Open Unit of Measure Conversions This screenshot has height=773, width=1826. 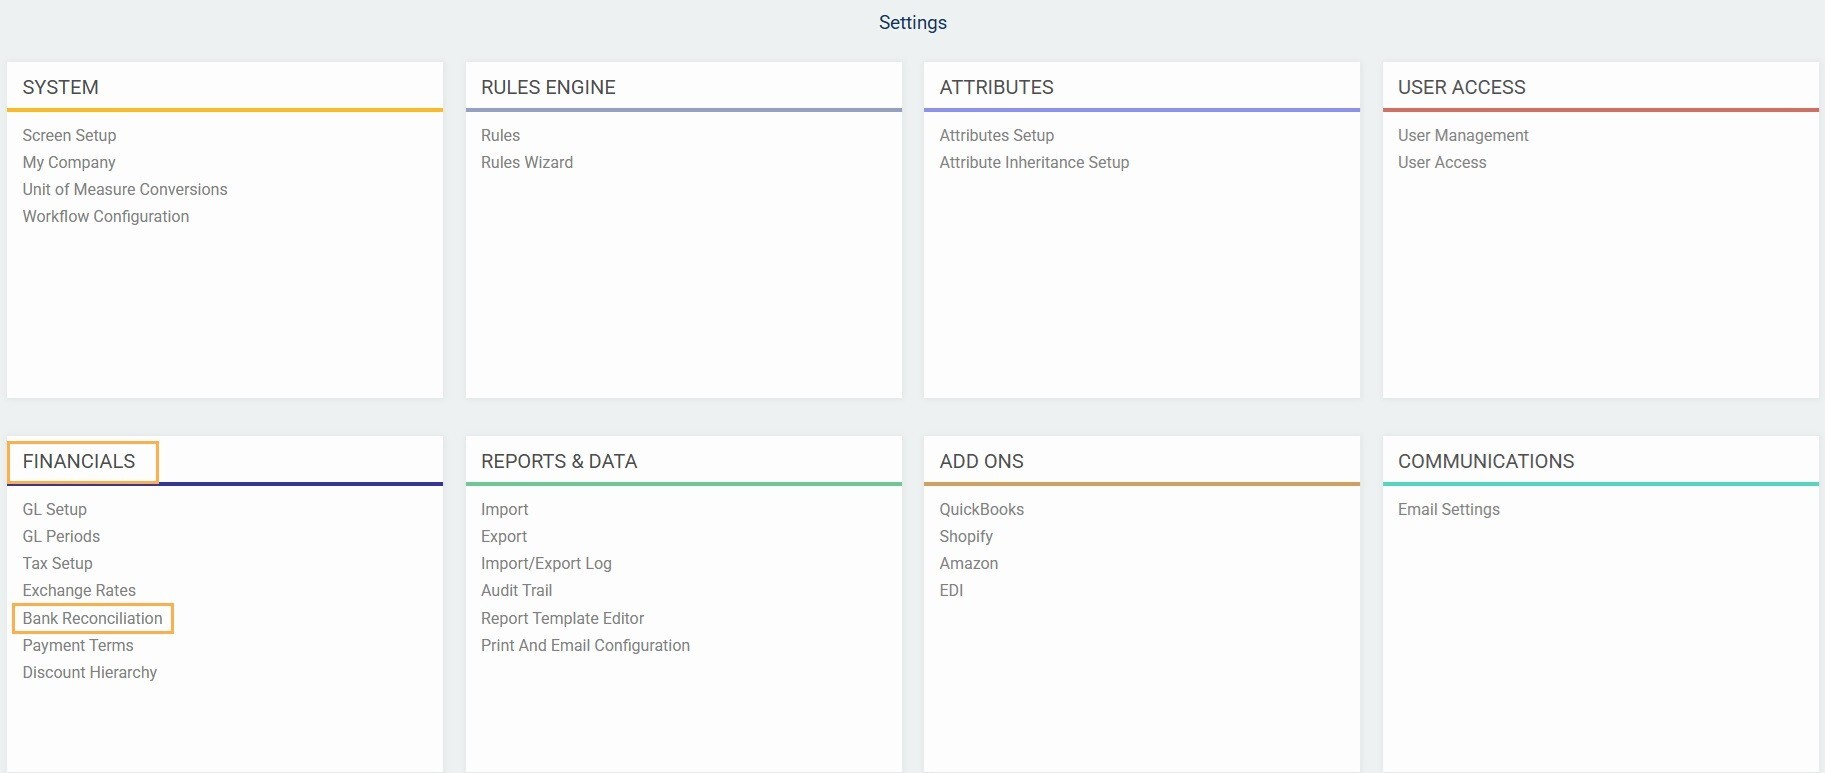[125, 189]
